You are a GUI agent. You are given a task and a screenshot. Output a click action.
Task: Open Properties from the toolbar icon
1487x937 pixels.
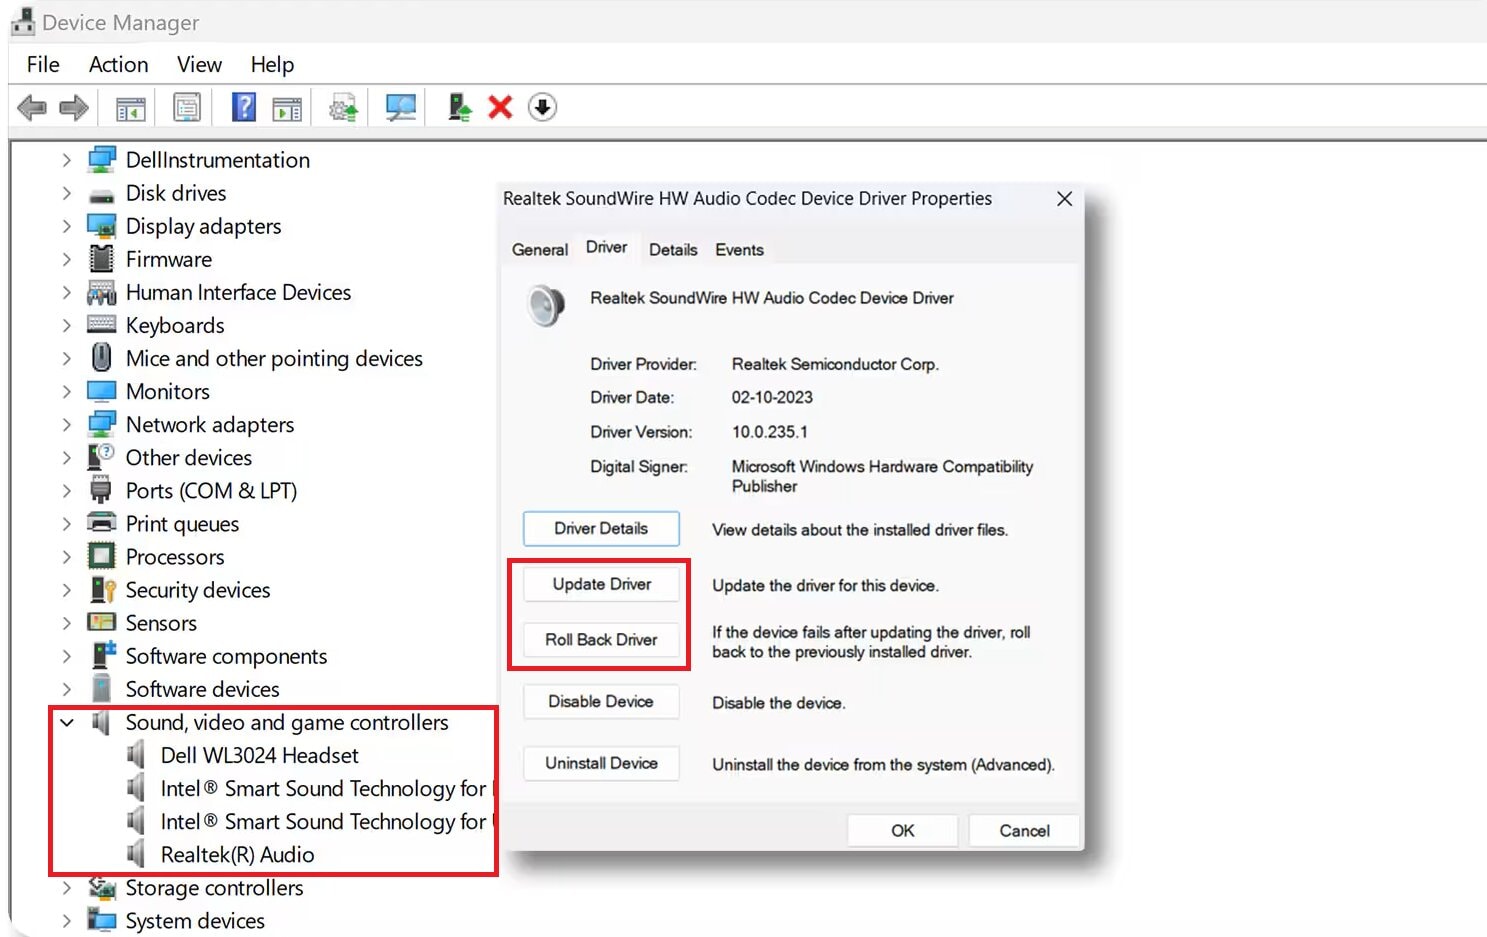click(187, 107)
